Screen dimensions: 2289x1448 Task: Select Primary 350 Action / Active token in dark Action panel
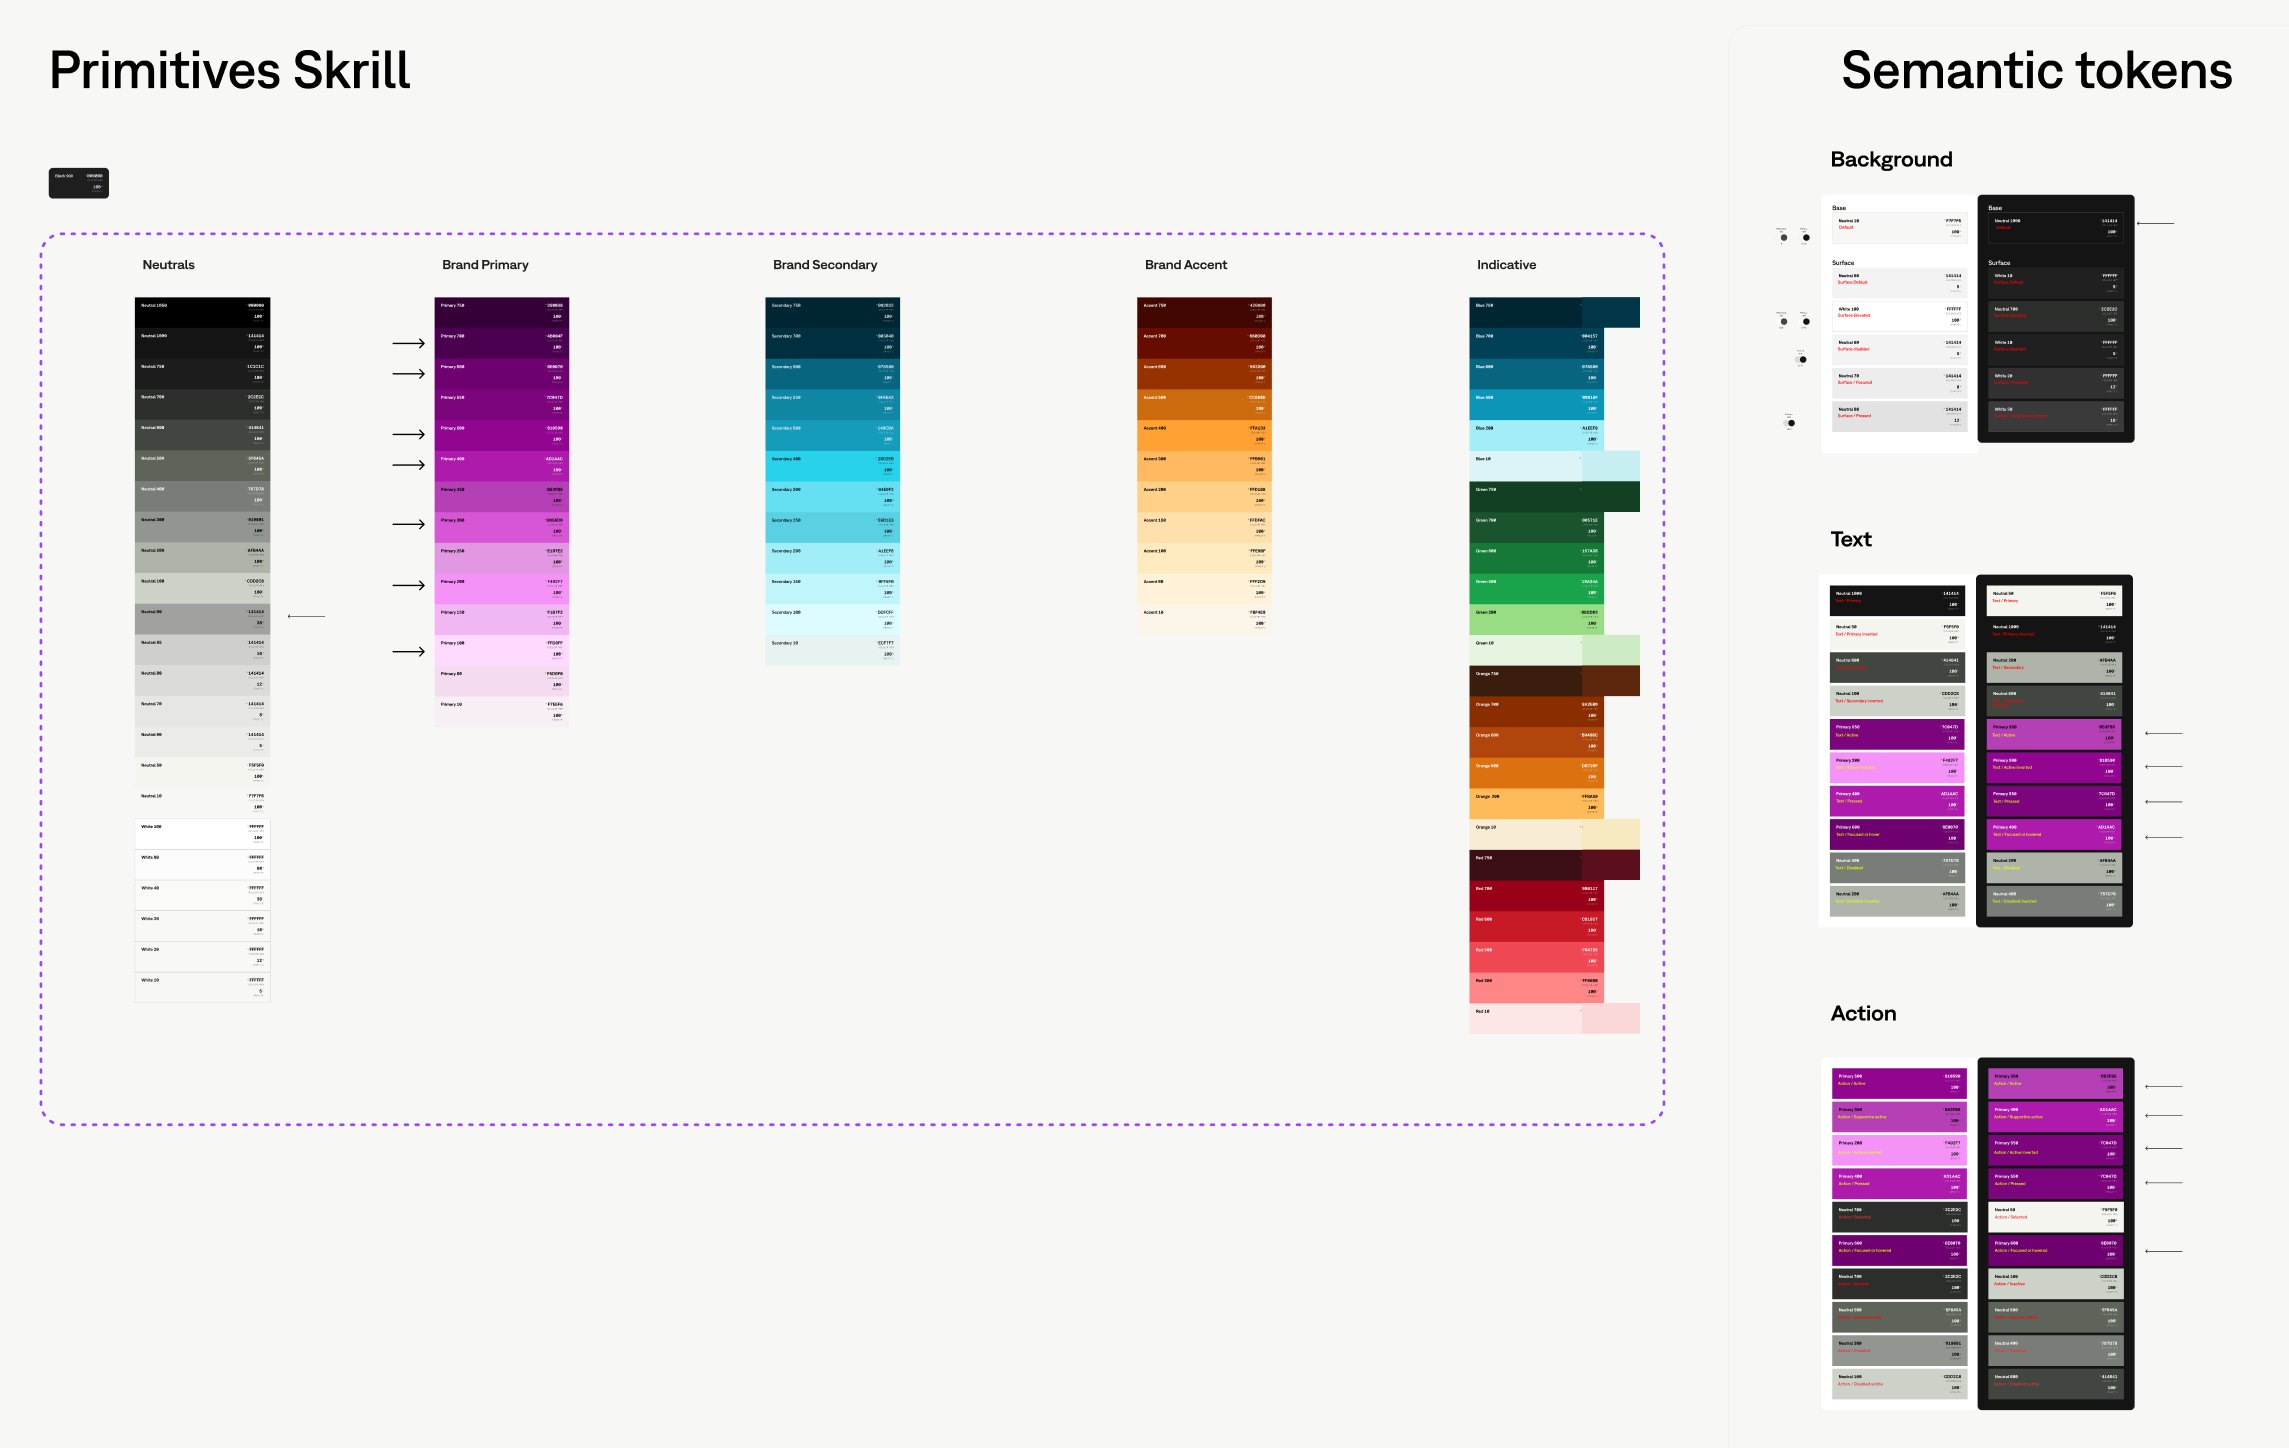2055,1084
